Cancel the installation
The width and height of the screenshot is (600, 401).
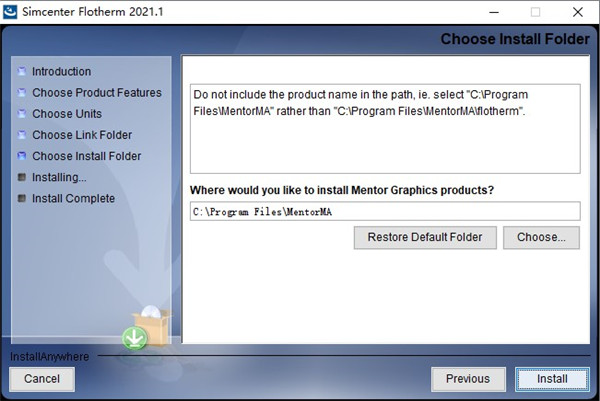click(42, 379)
